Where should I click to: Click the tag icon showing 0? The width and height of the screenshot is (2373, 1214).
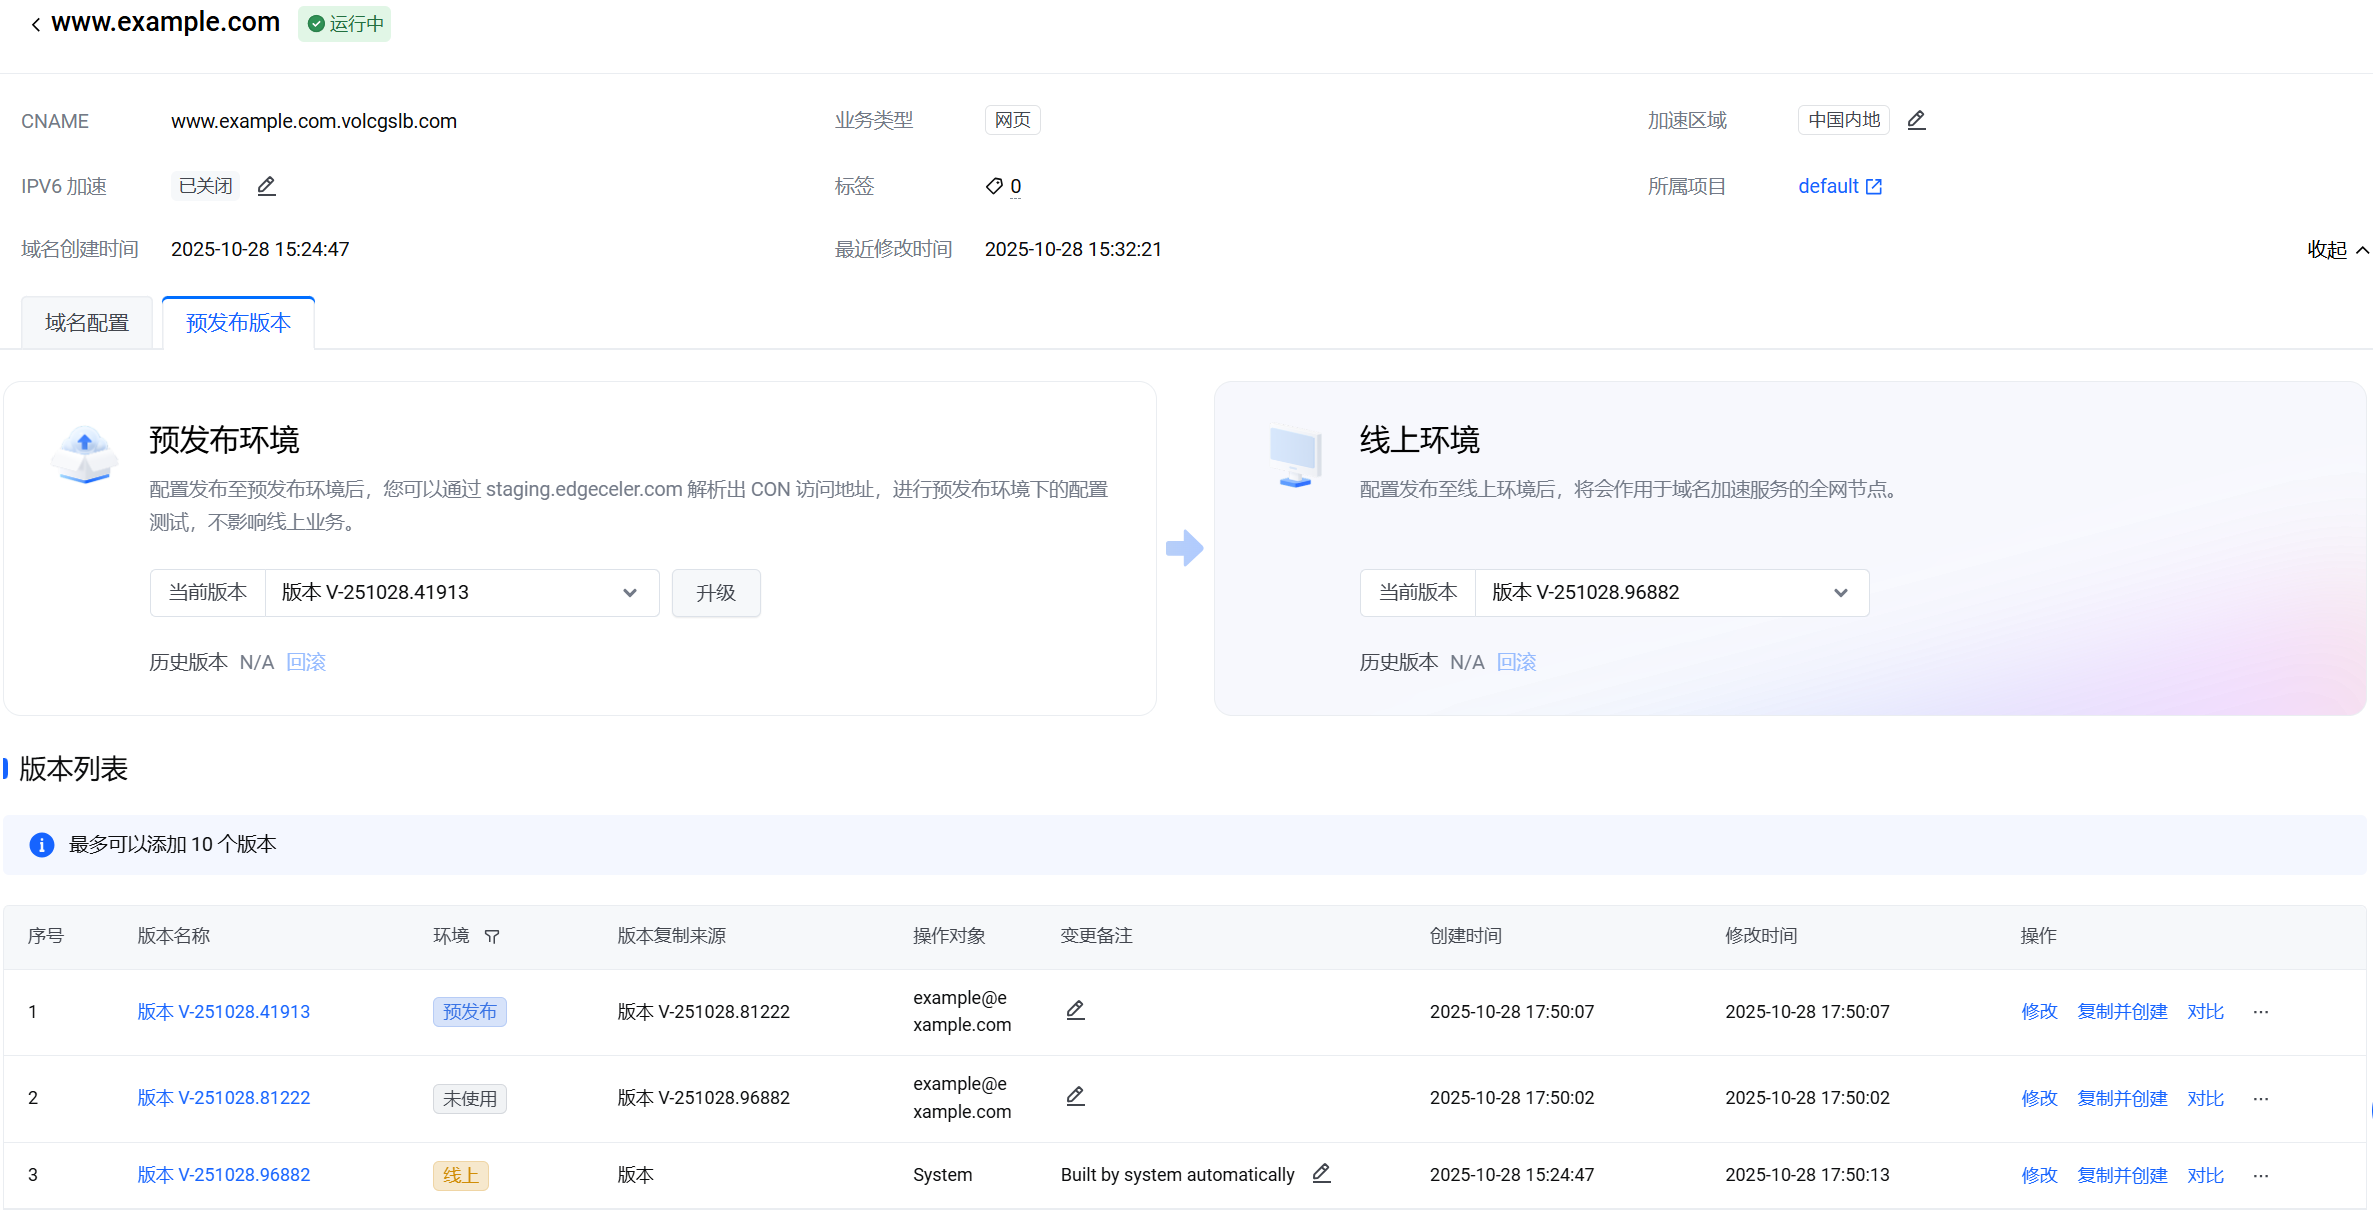(994, 186)
